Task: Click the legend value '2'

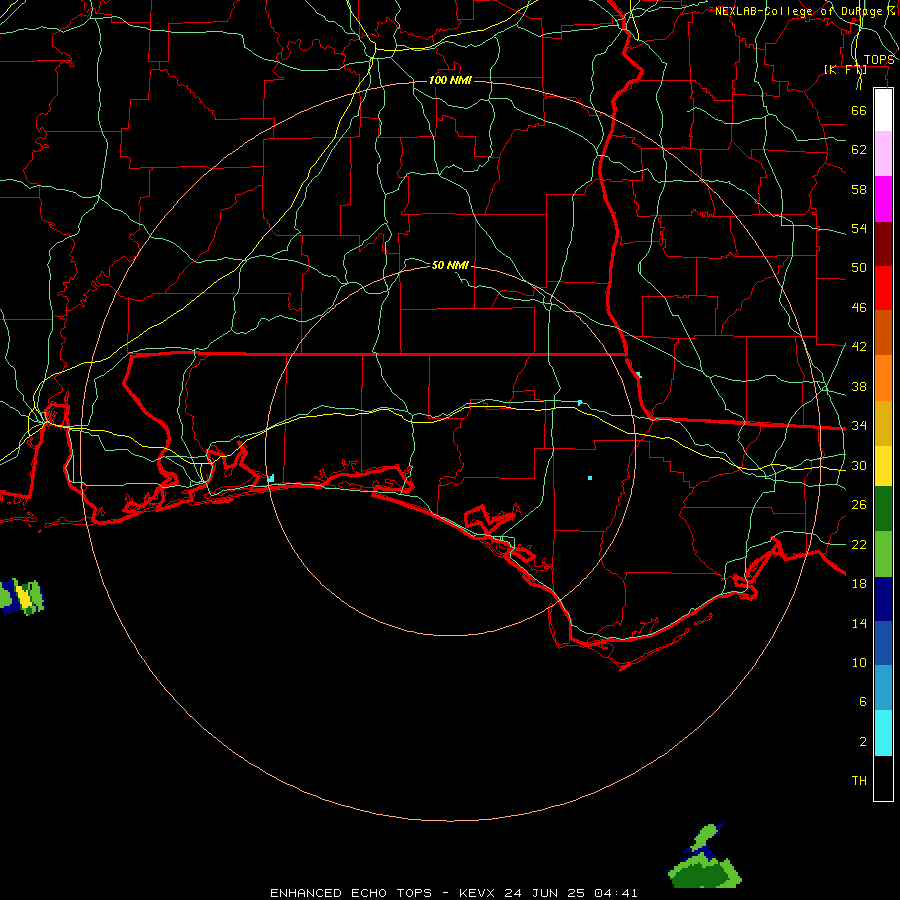Action: 862,742
